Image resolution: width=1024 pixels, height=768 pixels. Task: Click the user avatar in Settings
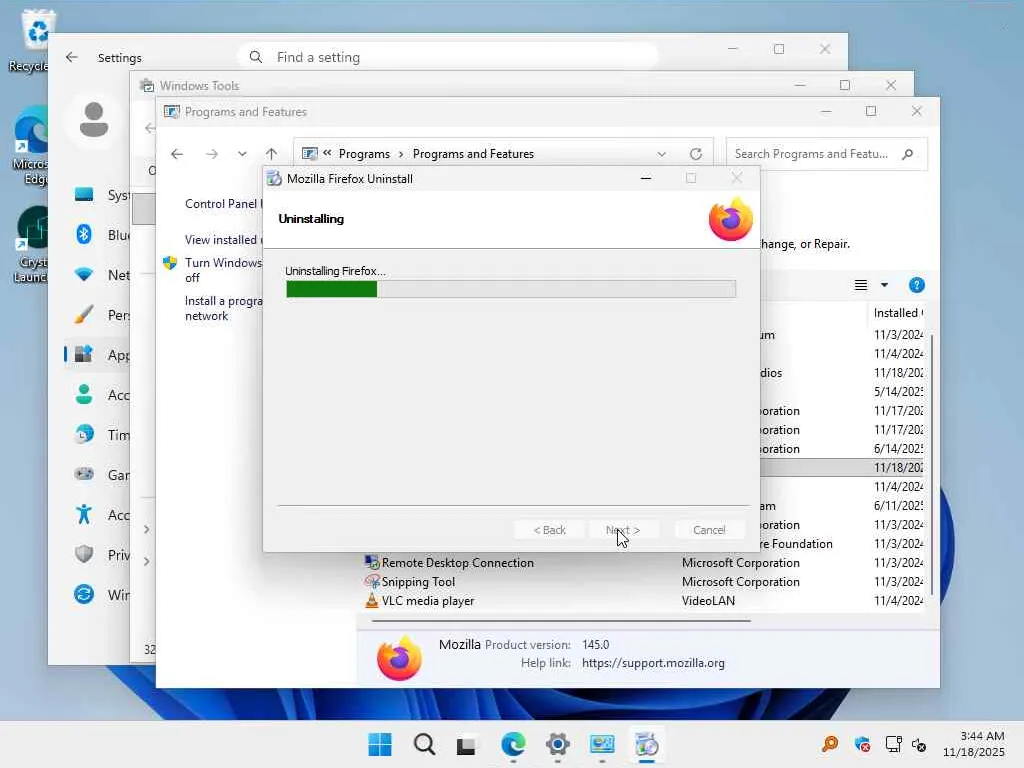[x=94, y=120]
